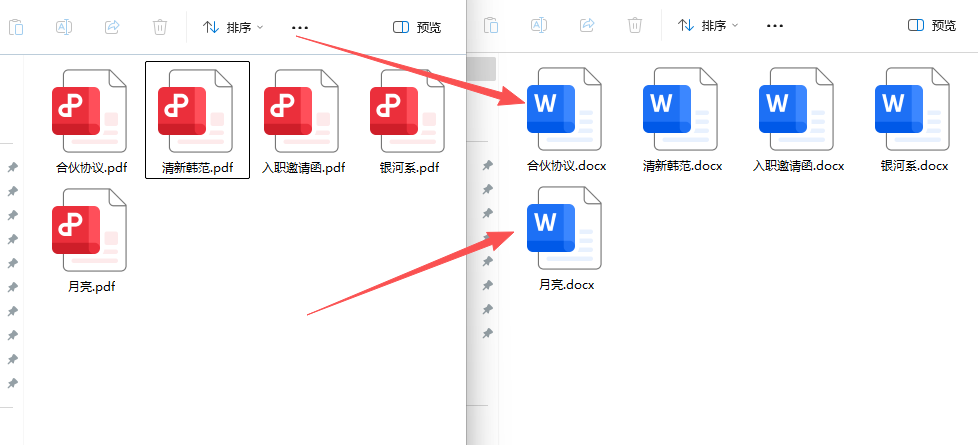Image resolution: width=978 pixels, height=445 pixels.
Task: Select 入职邀请函.pdf file icon
Action: [301, 111]
